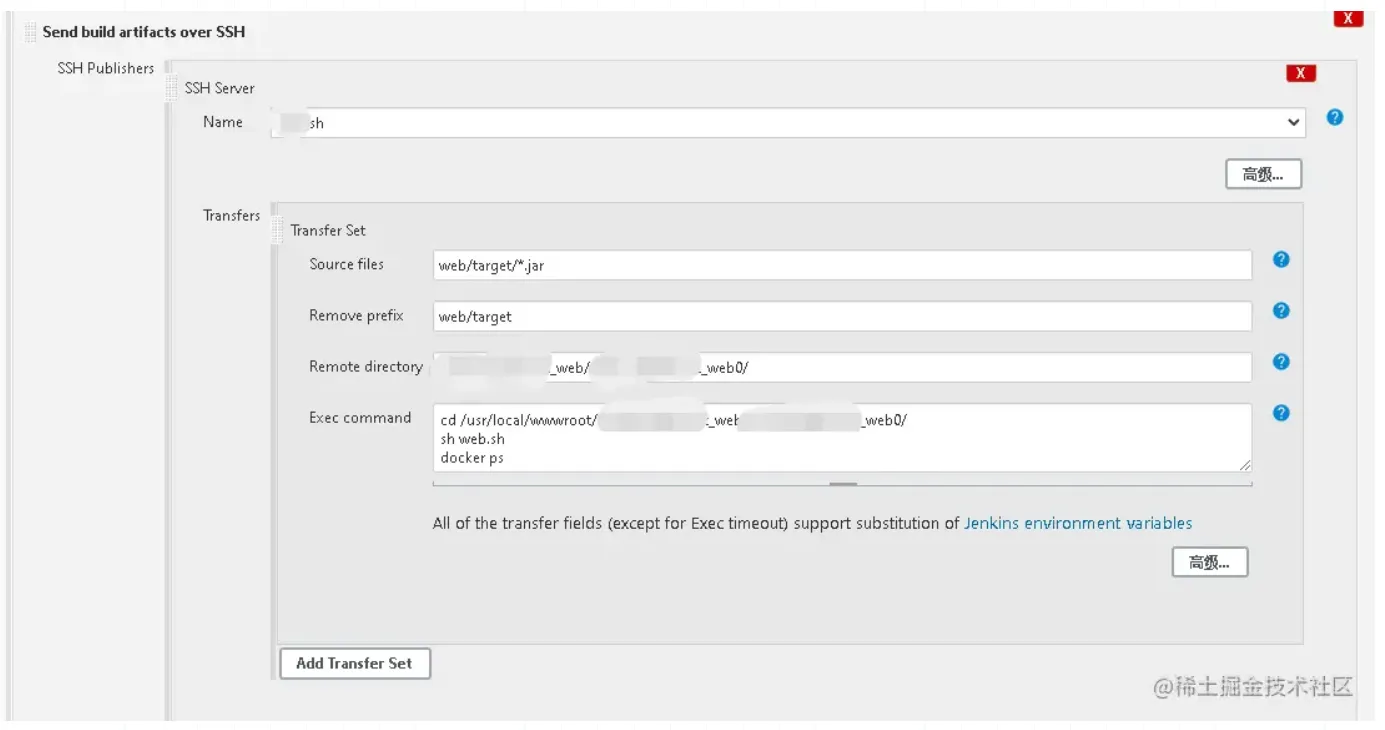Image resolution: width=1385 pixels, height=730 pixels.
Task: Click into the Remove prefix input
Action: click(842, 316)
